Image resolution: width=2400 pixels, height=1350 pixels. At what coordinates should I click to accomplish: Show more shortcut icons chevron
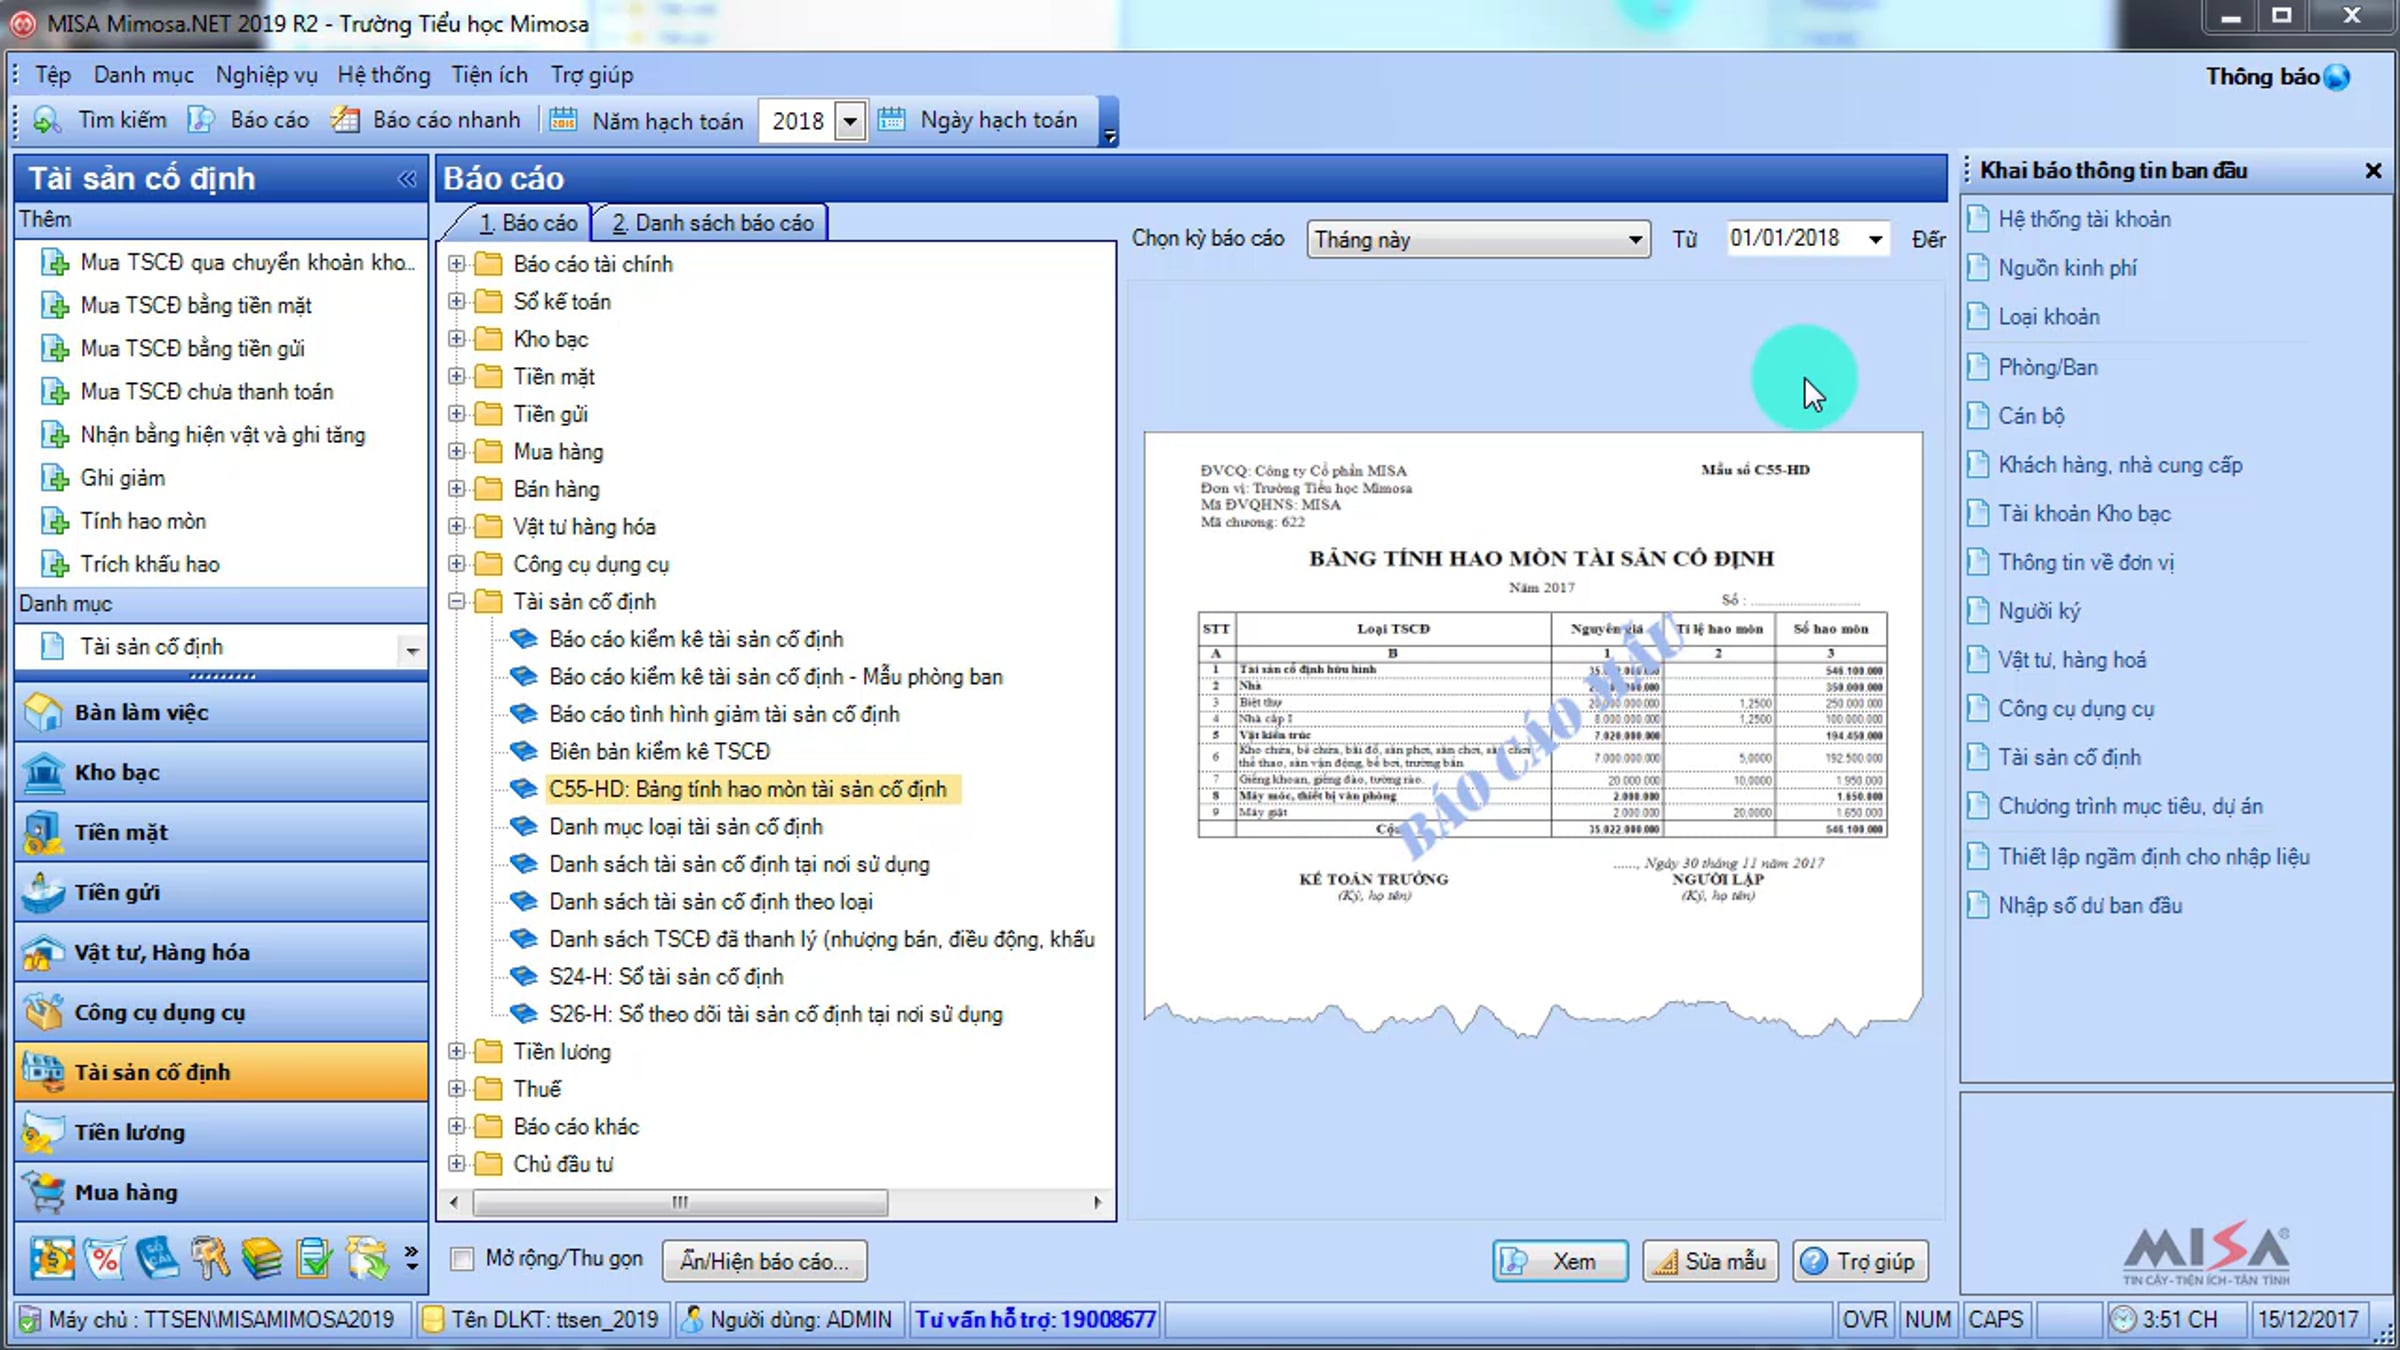tap(411, 1258)
